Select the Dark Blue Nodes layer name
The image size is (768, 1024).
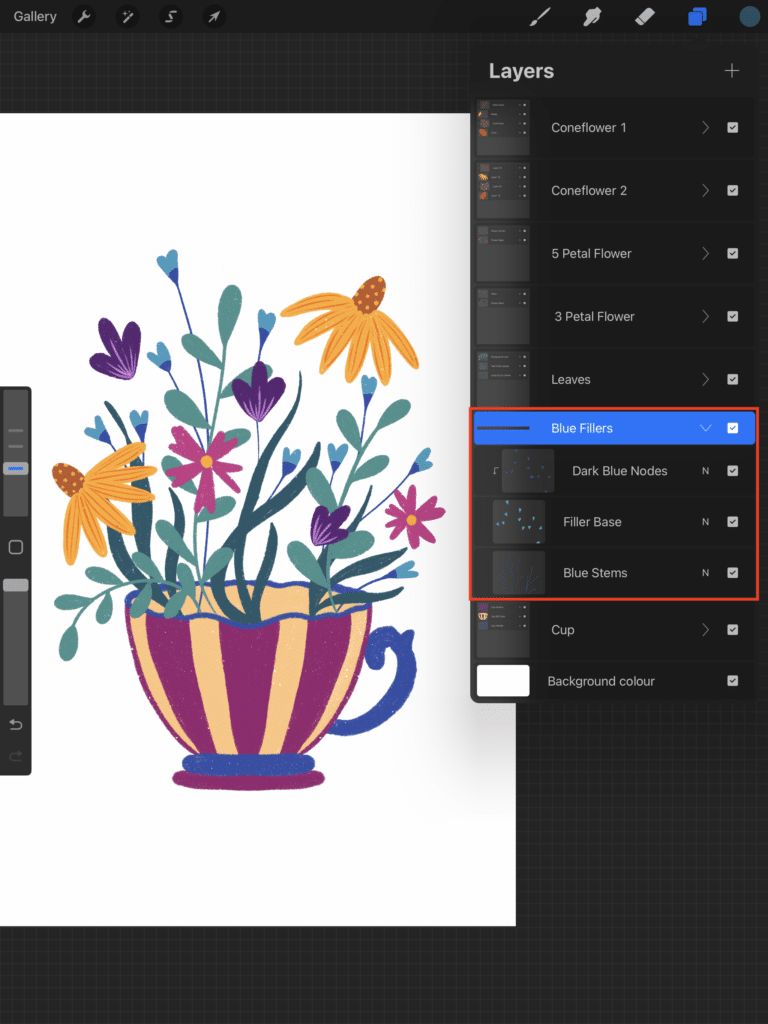(x=620, y=471)
